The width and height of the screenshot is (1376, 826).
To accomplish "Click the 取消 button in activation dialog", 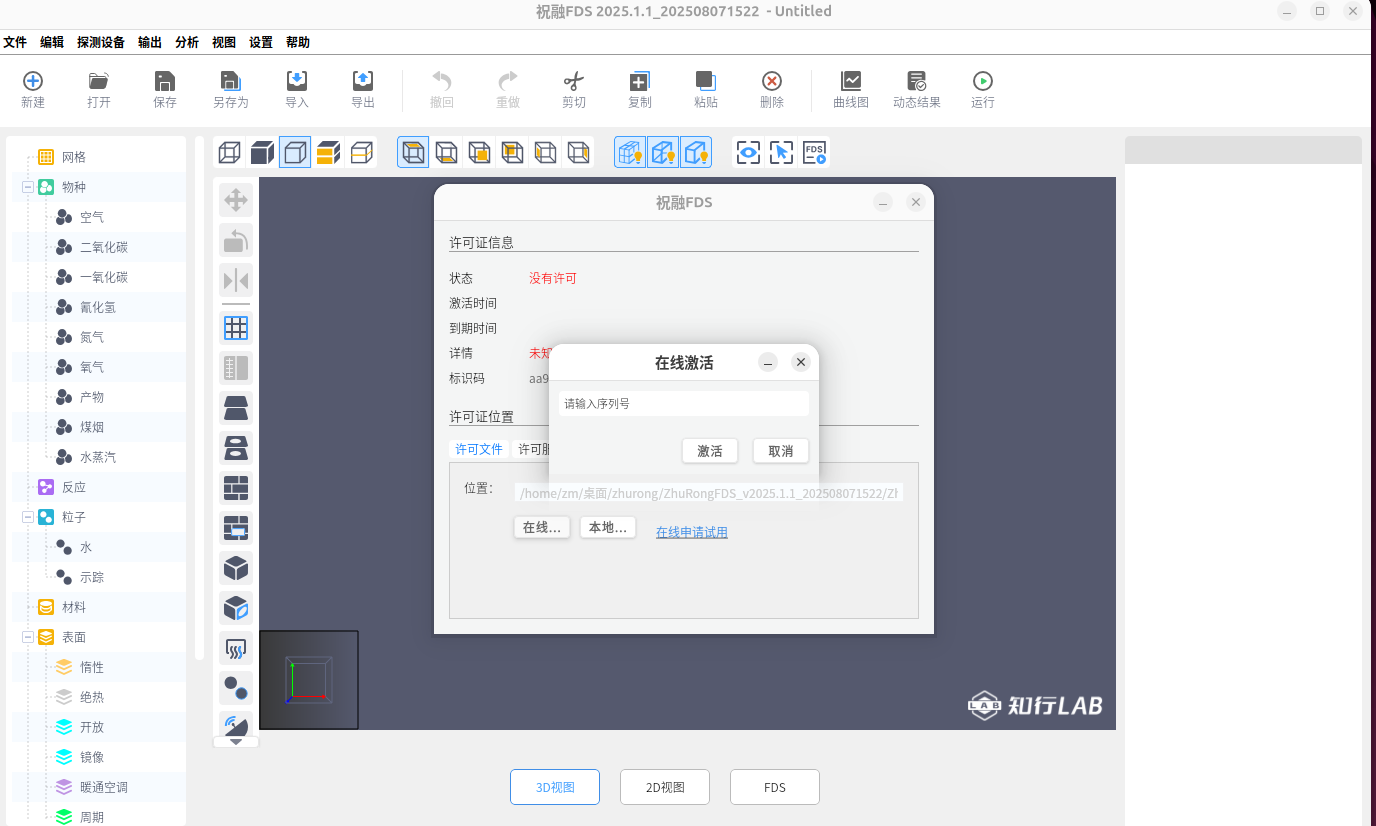I will pos(781,451).
